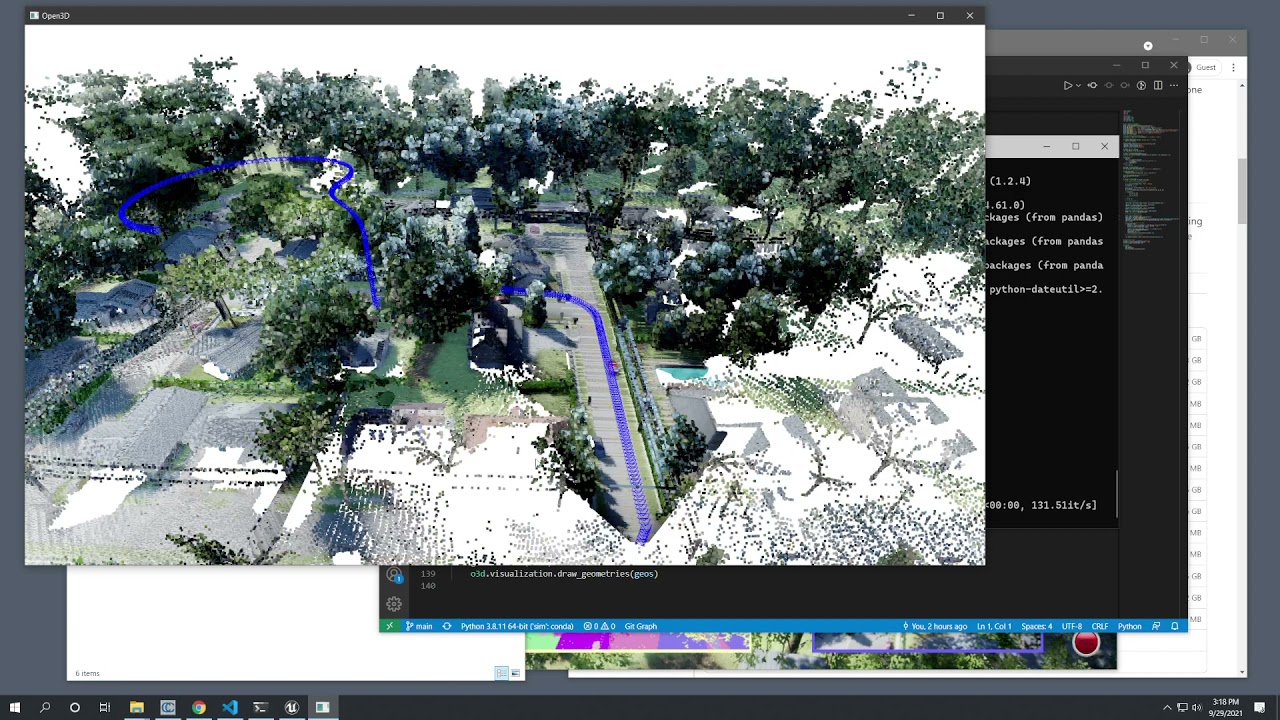
Task: Open VS Code Manage gear icon
Action: (394, 604)
